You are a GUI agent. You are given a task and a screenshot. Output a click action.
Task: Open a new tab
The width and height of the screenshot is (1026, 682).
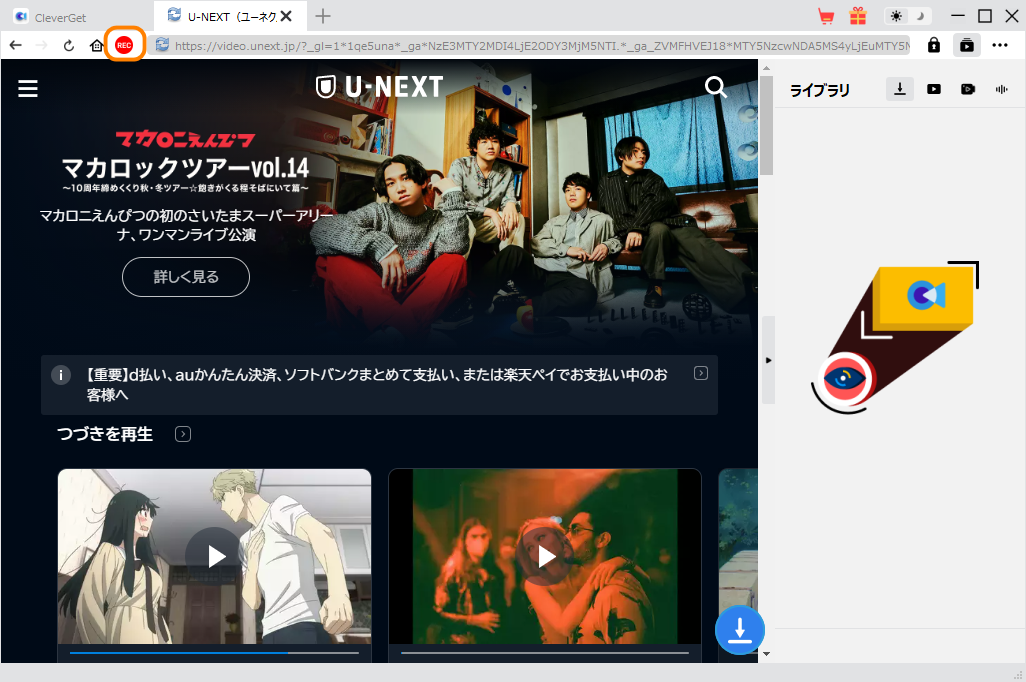[323, 16]
